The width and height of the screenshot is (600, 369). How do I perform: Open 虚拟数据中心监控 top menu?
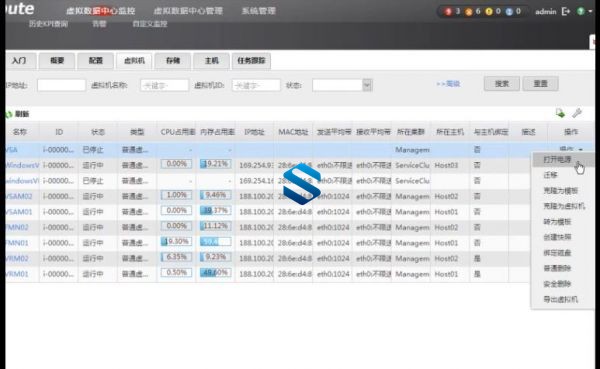click(100, 11)
